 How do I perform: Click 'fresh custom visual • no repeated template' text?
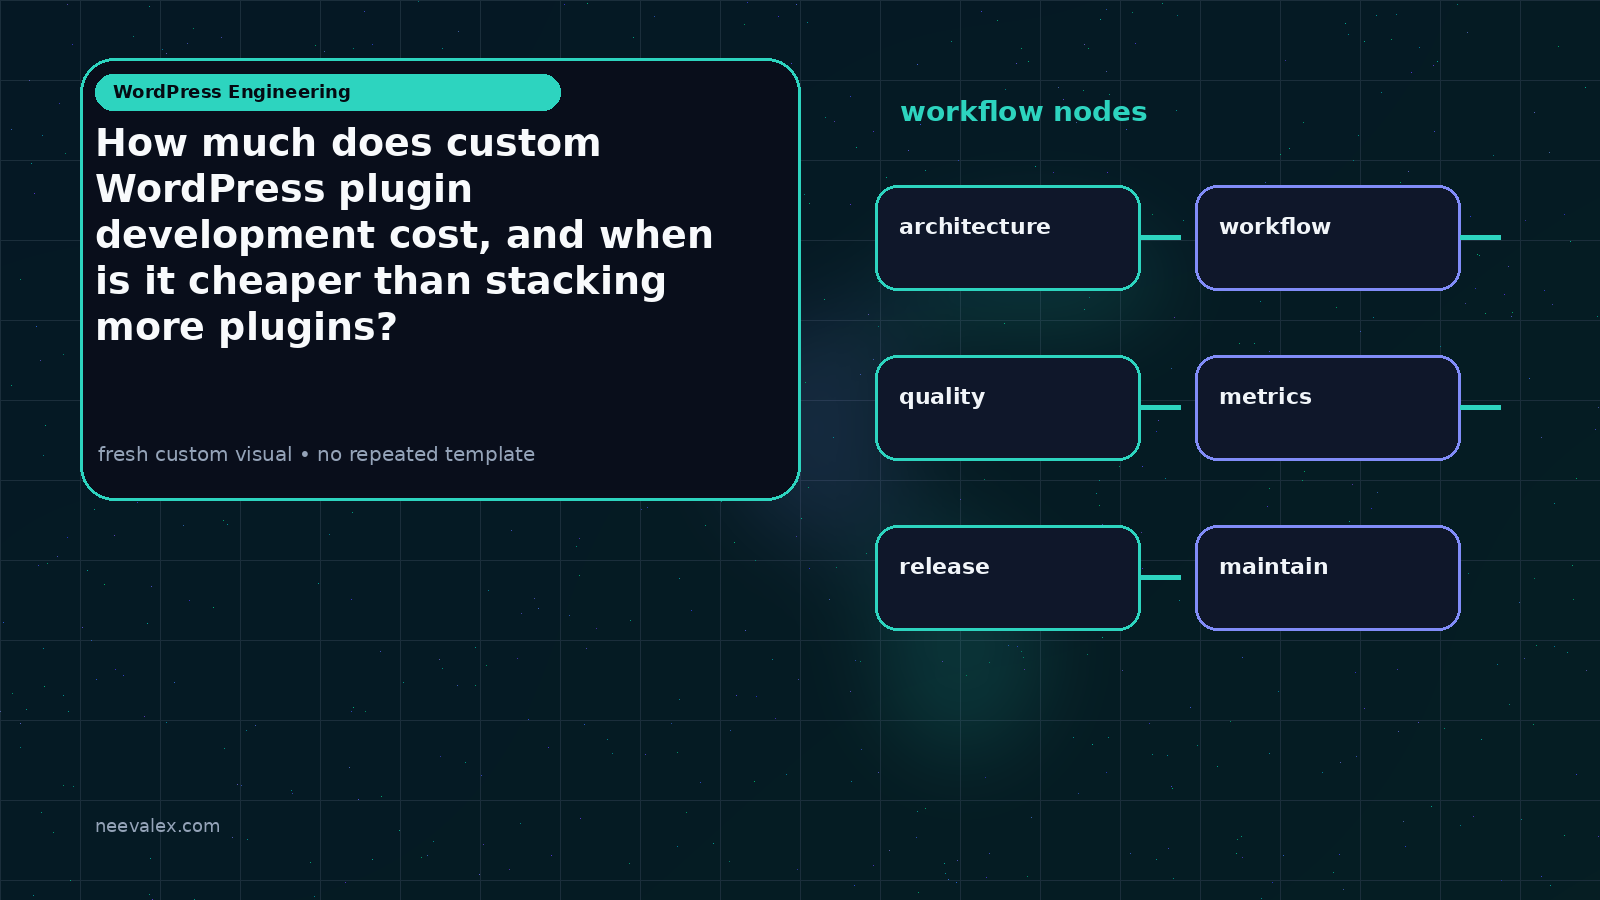[x=316, y=454]
